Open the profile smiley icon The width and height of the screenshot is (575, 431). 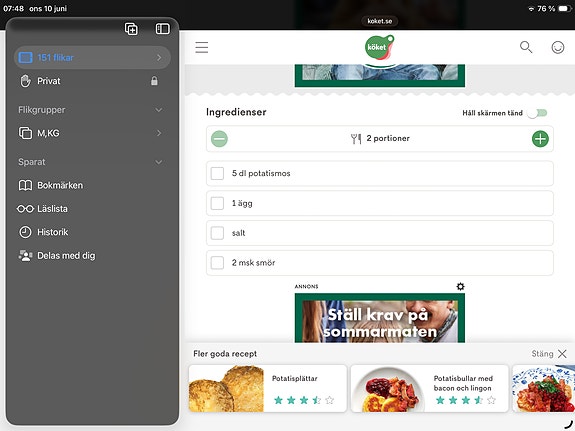pyautogui.click(x=558, y=47)
